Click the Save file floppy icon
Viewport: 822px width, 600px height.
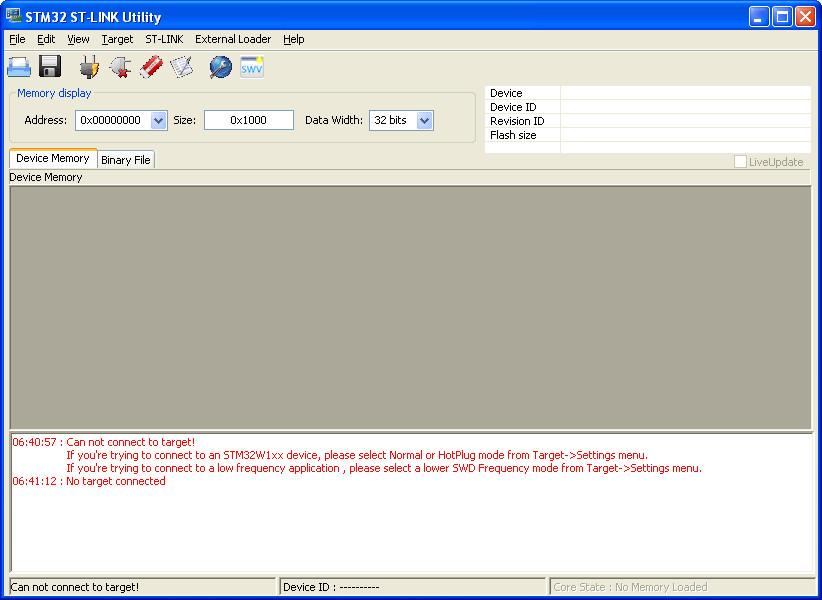pyautogui.click(x=50, y=67)
